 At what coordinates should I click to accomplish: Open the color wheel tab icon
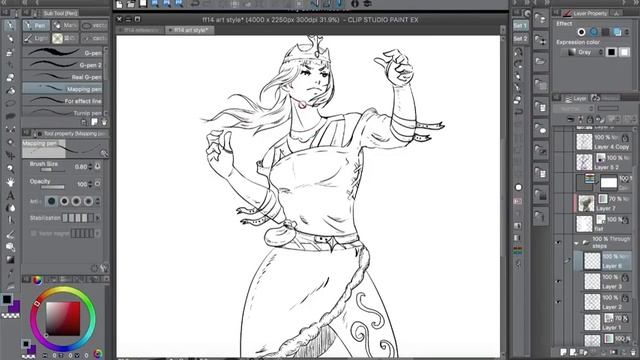(37, 280)
